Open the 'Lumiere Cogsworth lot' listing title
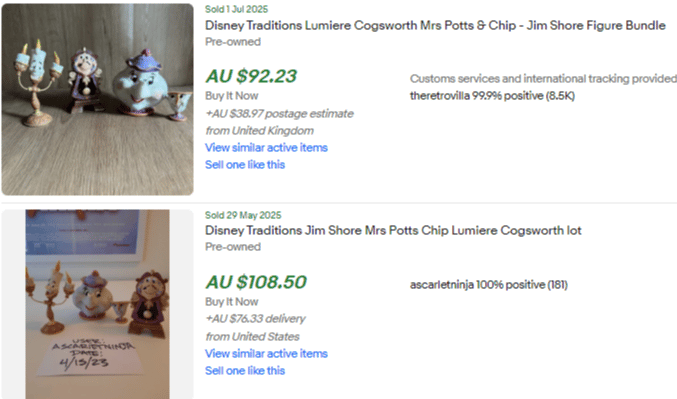The width and height of the screenshot is (677, 399). pos(393,231)
